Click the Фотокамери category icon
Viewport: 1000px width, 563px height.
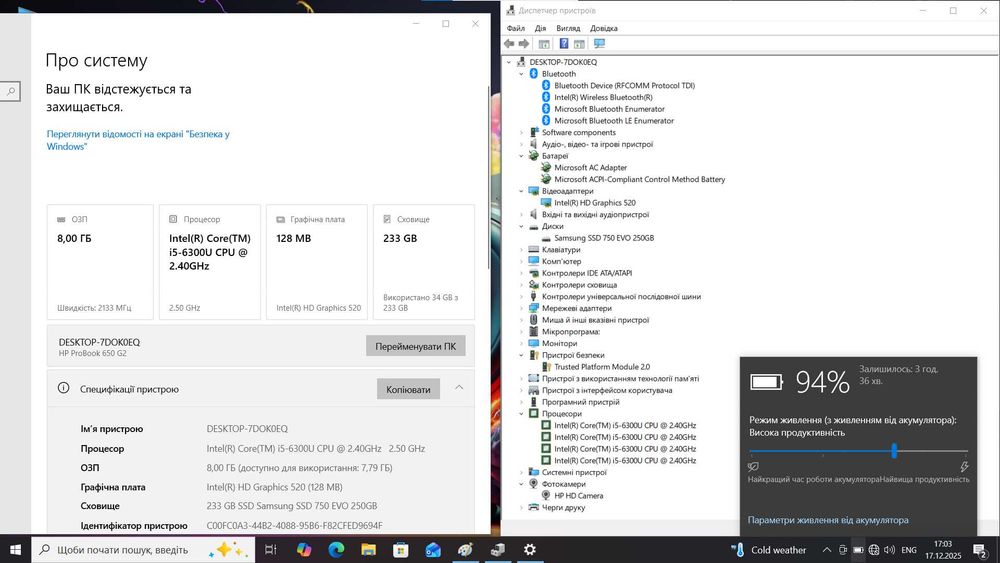(x=534, y=484)
